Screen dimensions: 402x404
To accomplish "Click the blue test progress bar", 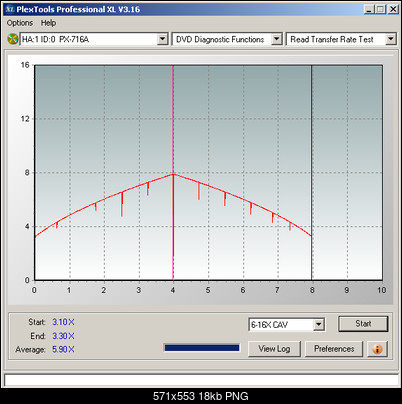I will pyautogui.click(x=202, y=348).
